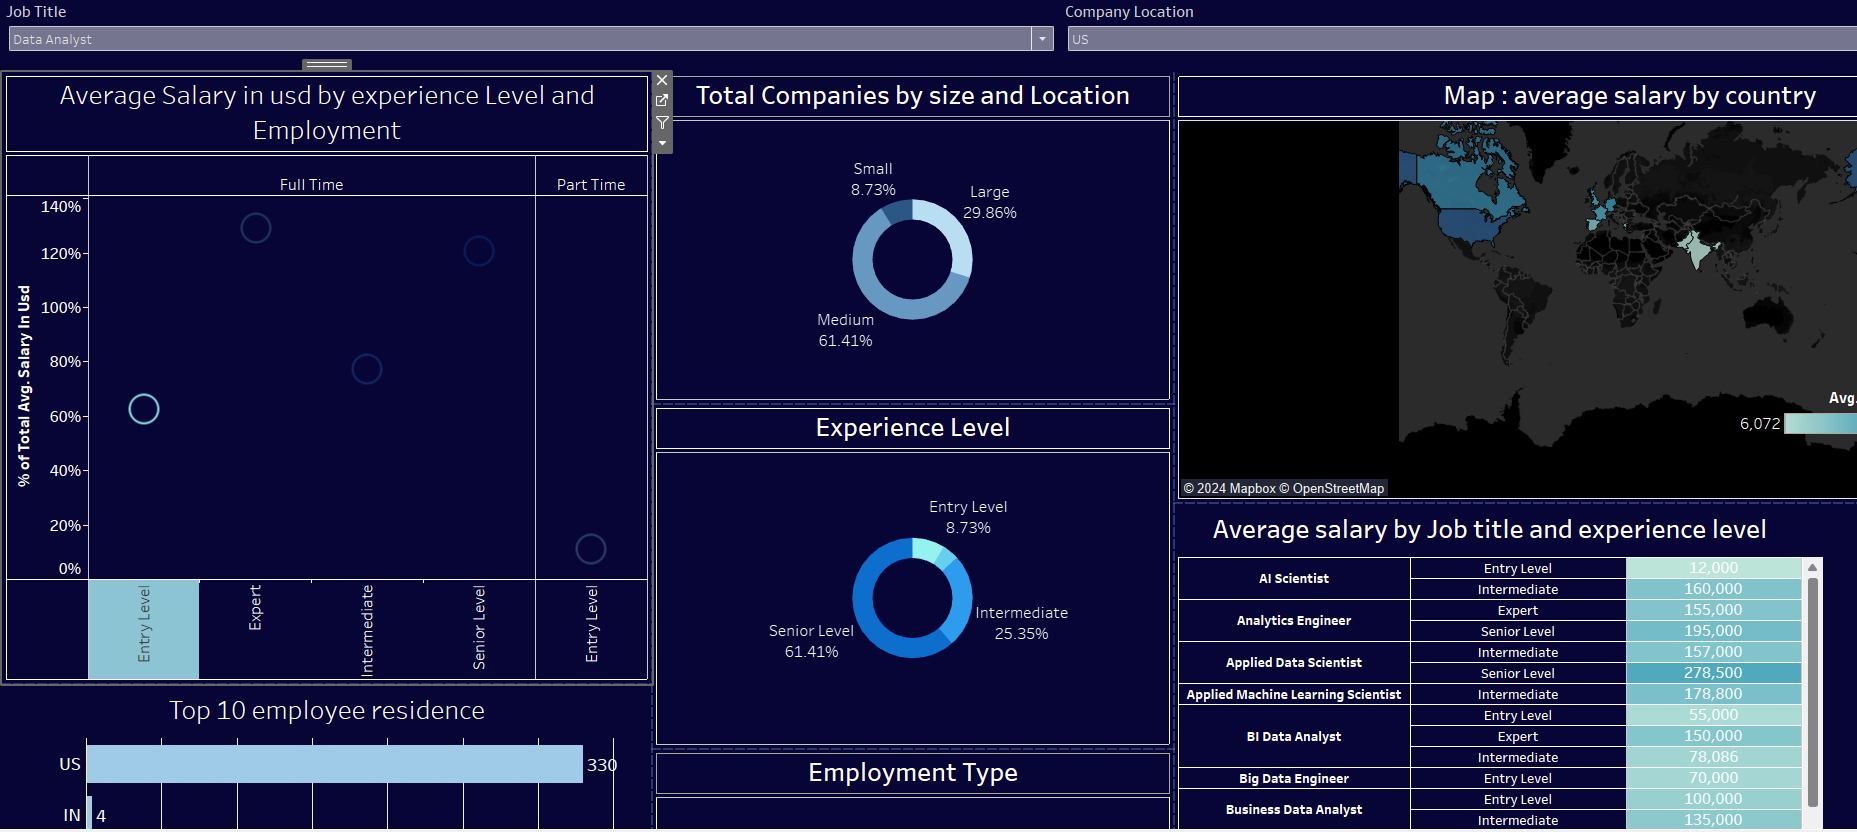
Task: Click the Full Time column header
Action: [x=311, y=185]
